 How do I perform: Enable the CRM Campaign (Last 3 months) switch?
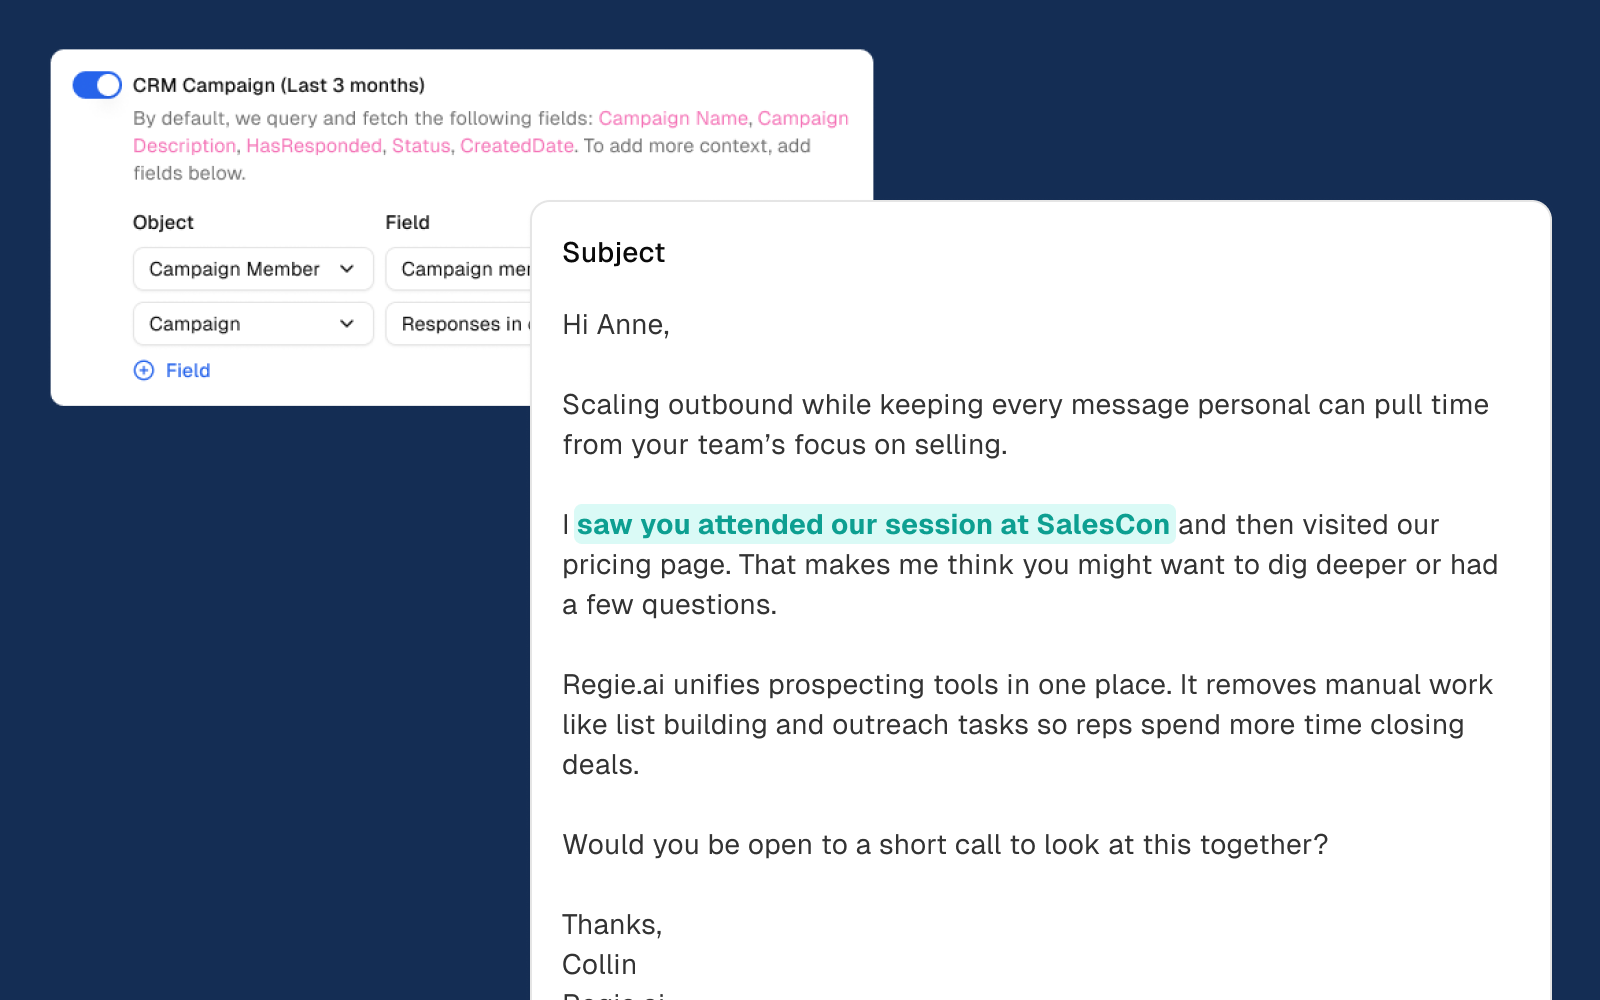(95, 85)
